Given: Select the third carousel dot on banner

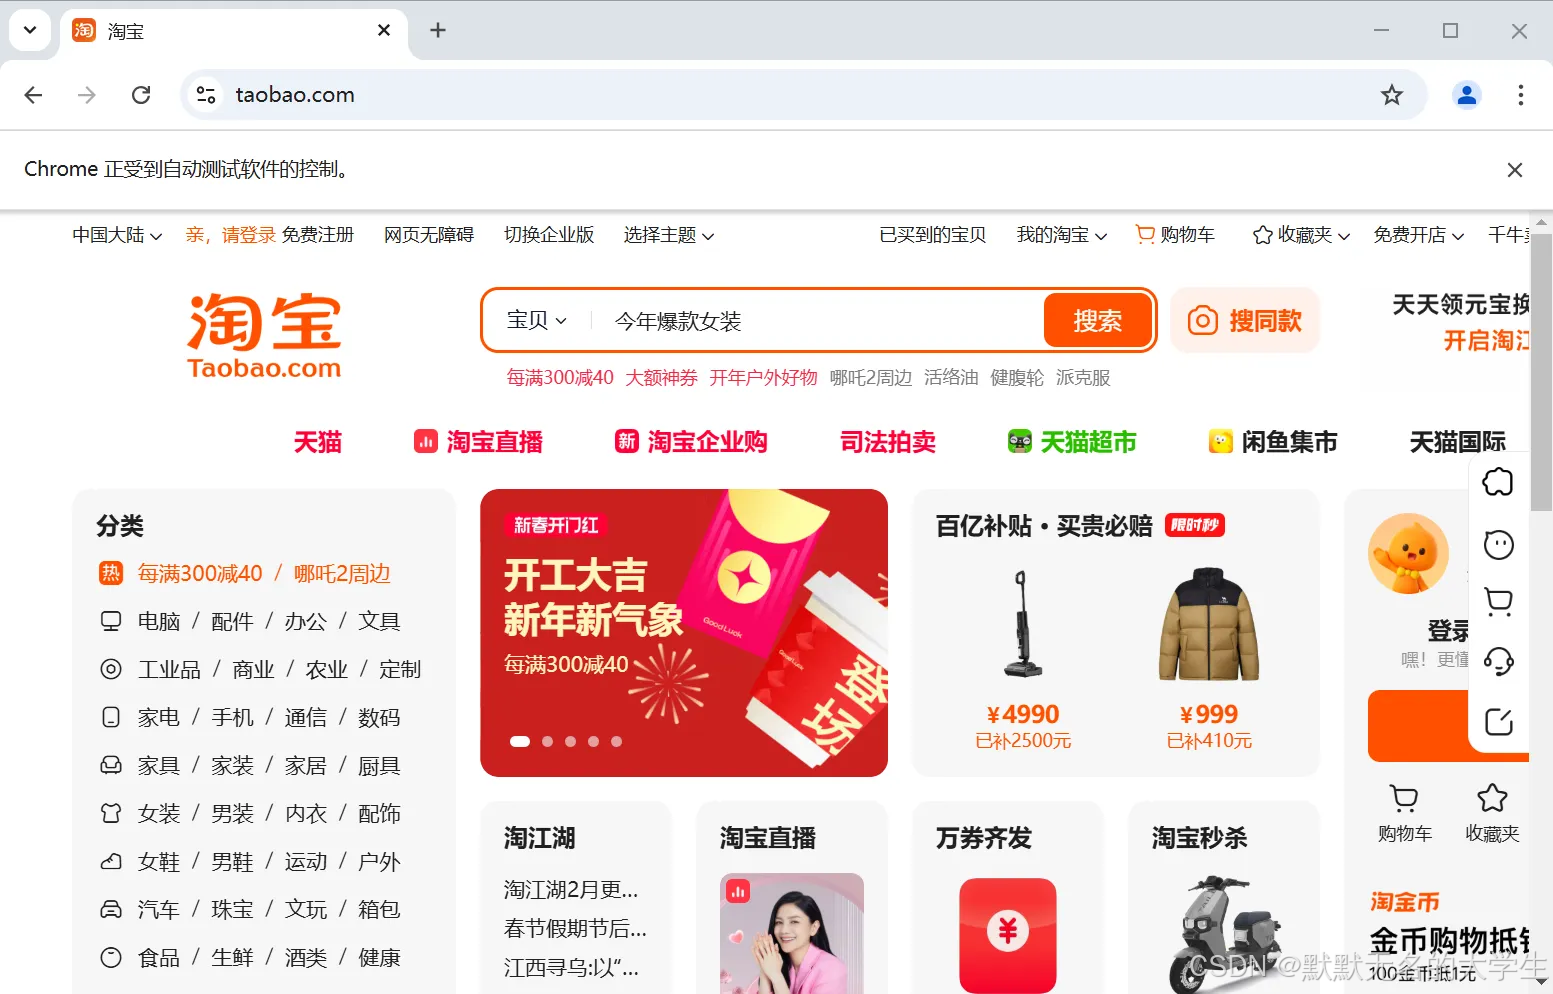Looking at the screenshot, I should tap(570, 741).
